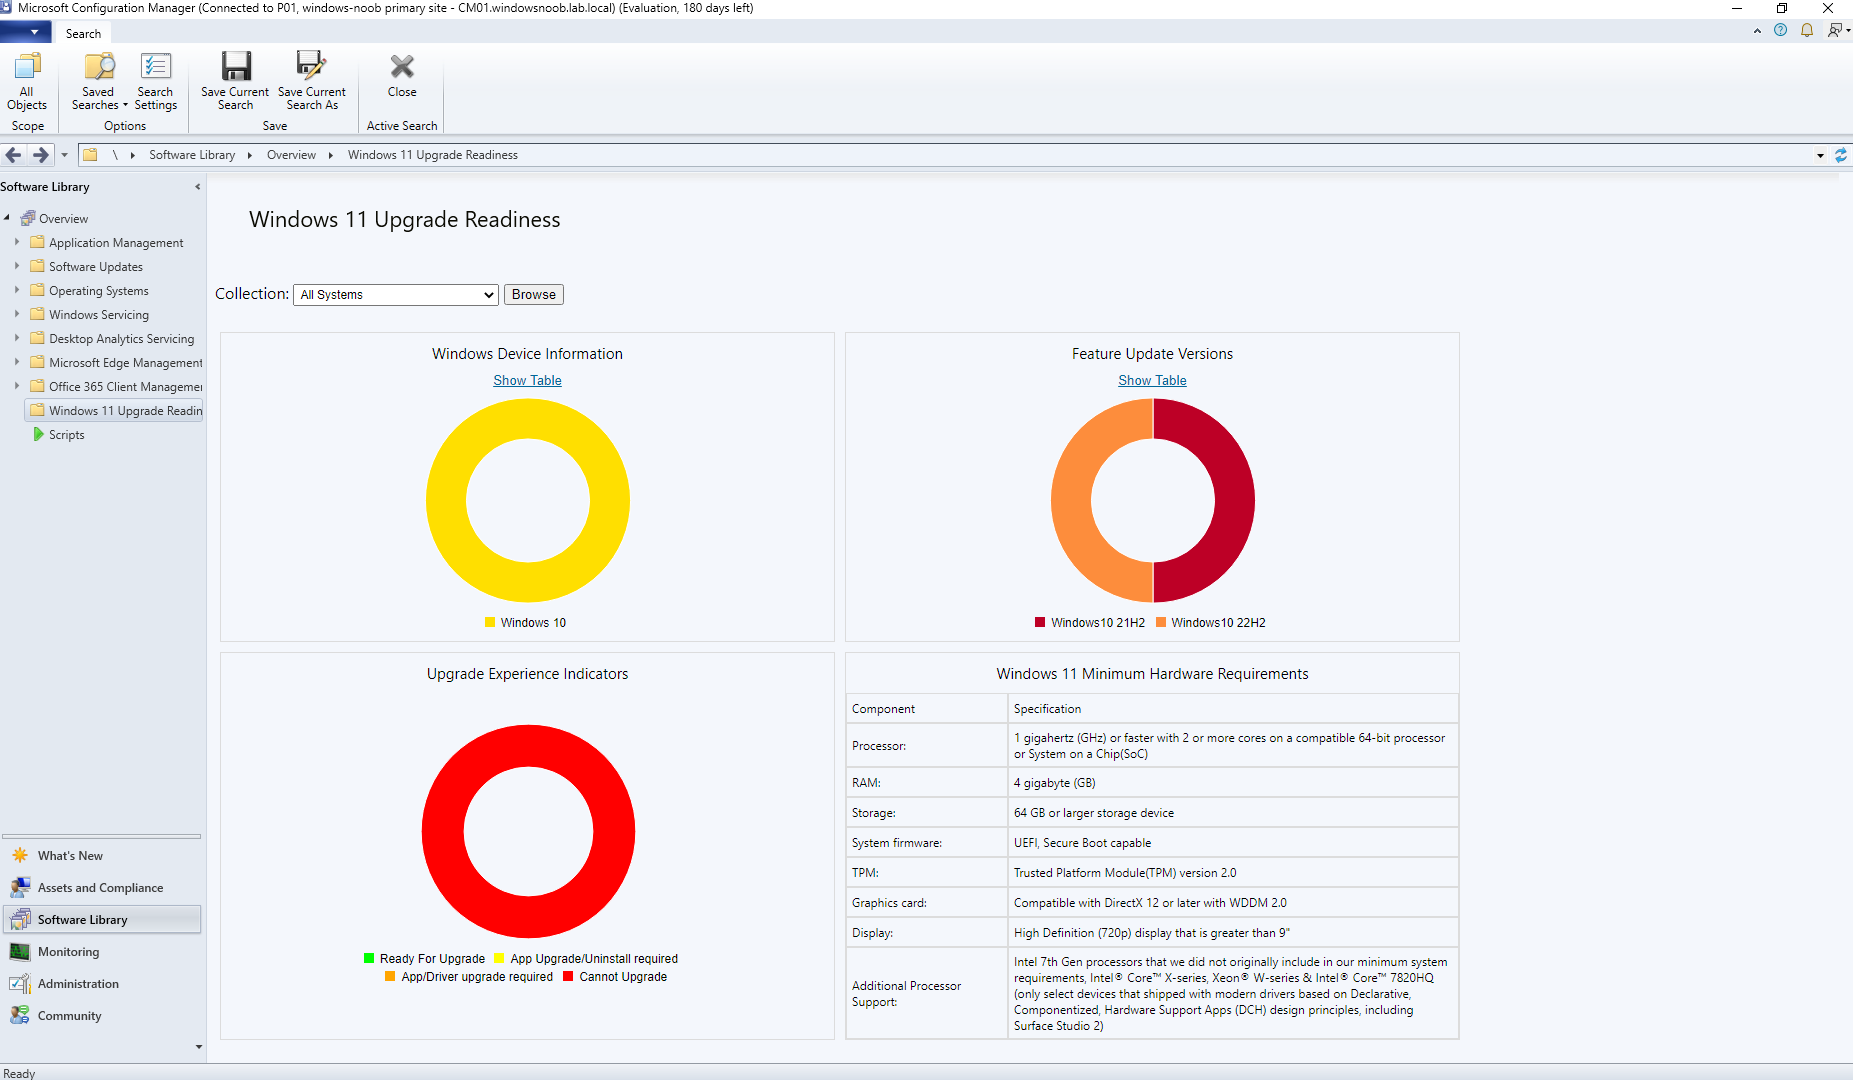Select Windows 11 Upgrade Readiness breadcrumb

click(433, 155)
